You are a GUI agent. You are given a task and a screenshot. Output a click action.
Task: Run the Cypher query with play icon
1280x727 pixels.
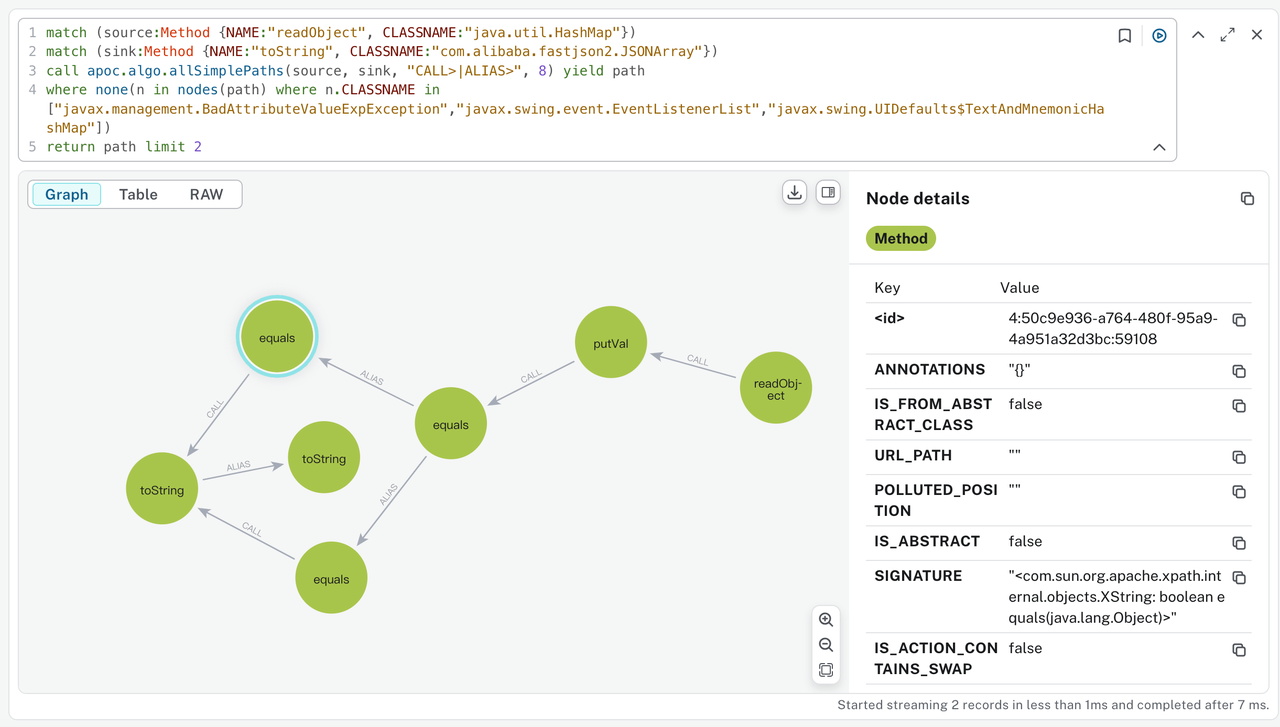coord(1159,36)
